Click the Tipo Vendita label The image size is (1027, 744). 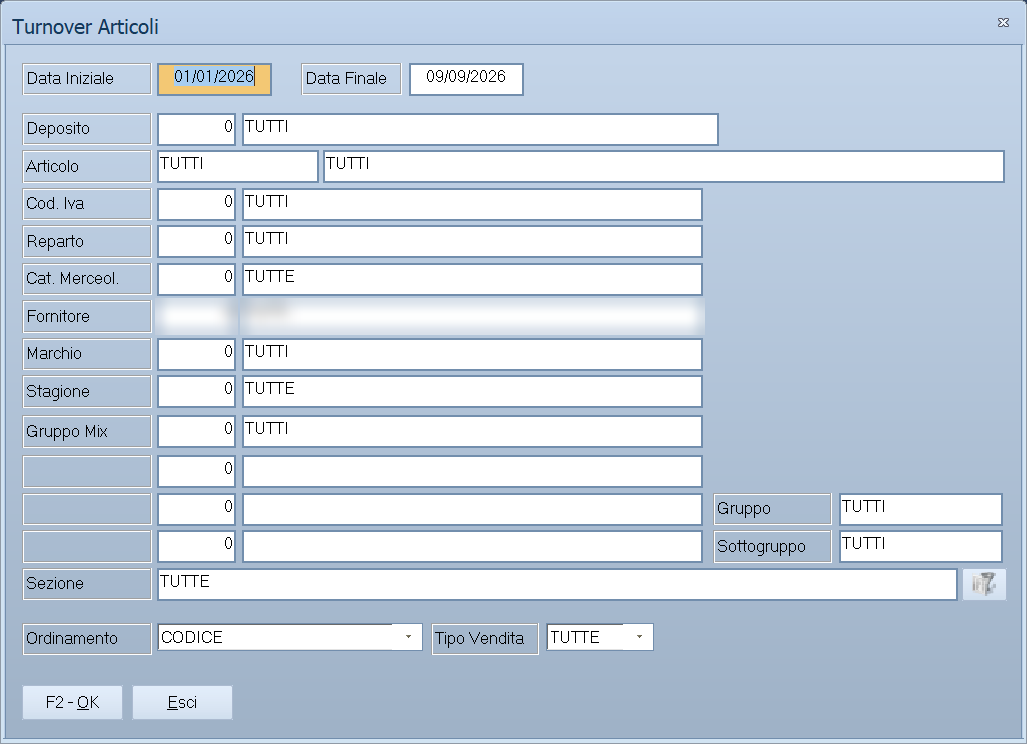tap(485, 639)
